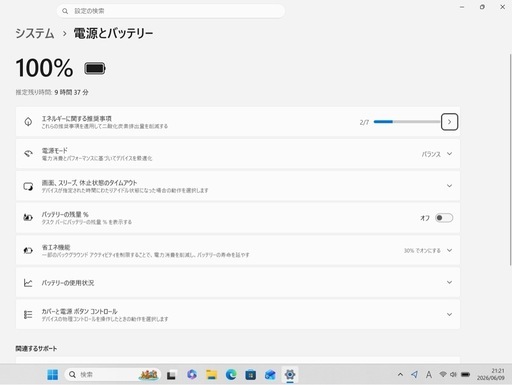Click the 電源とバッテリー page title

[x=113, y=33]
